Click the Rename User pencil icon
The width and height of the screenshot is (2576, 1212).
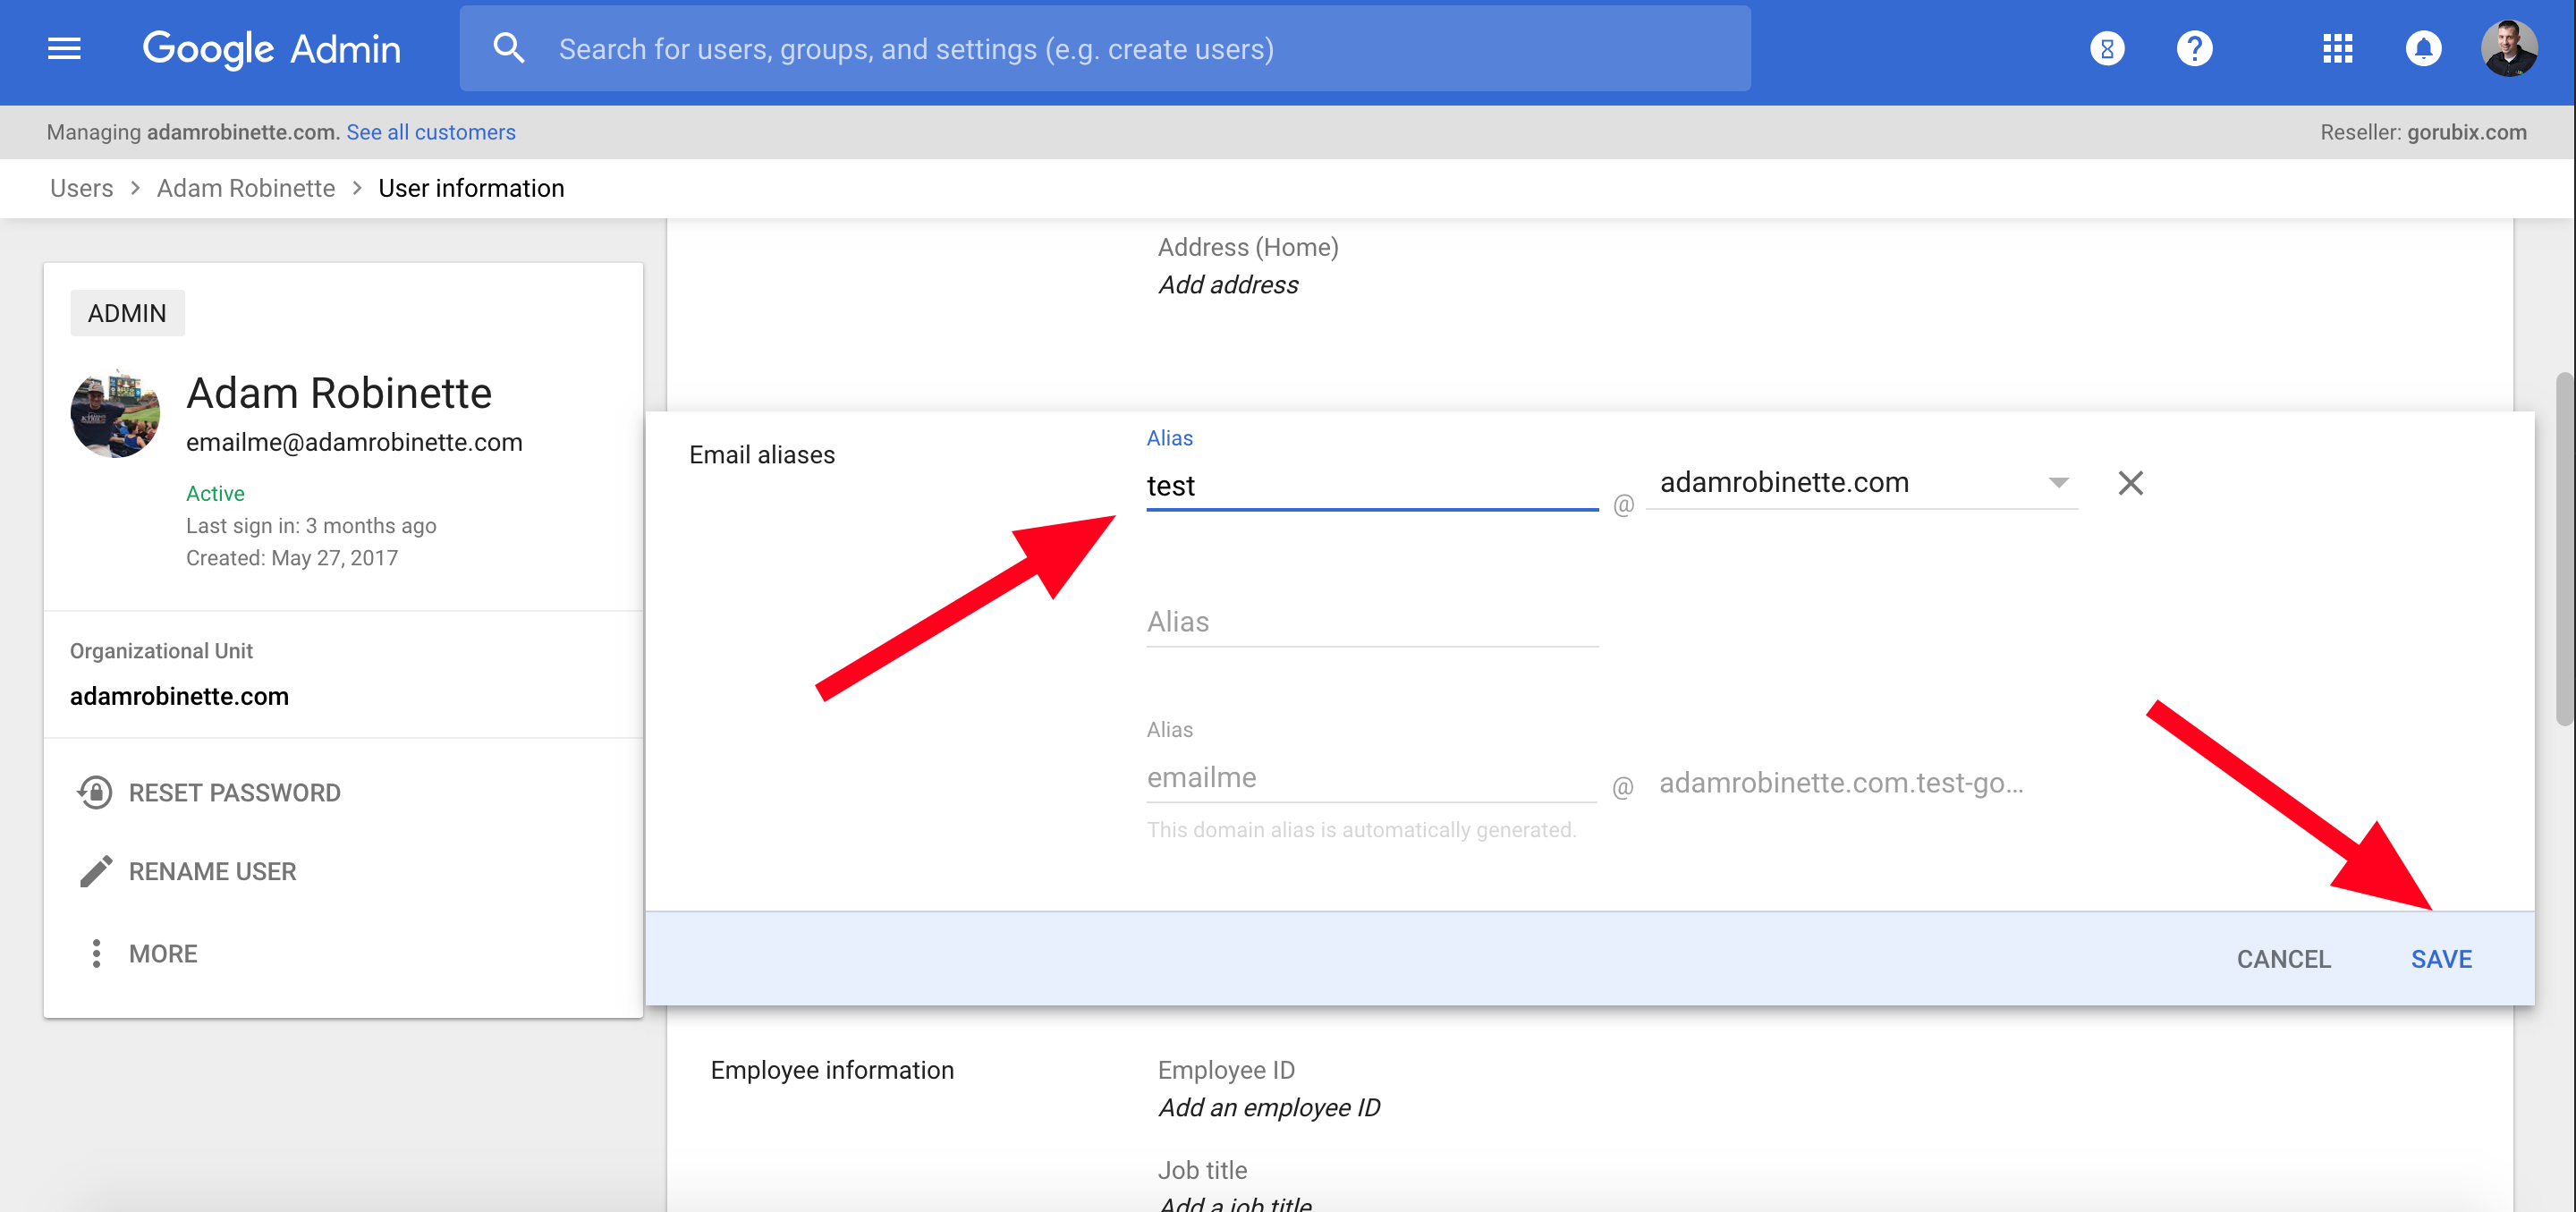[x=95, y=871]
